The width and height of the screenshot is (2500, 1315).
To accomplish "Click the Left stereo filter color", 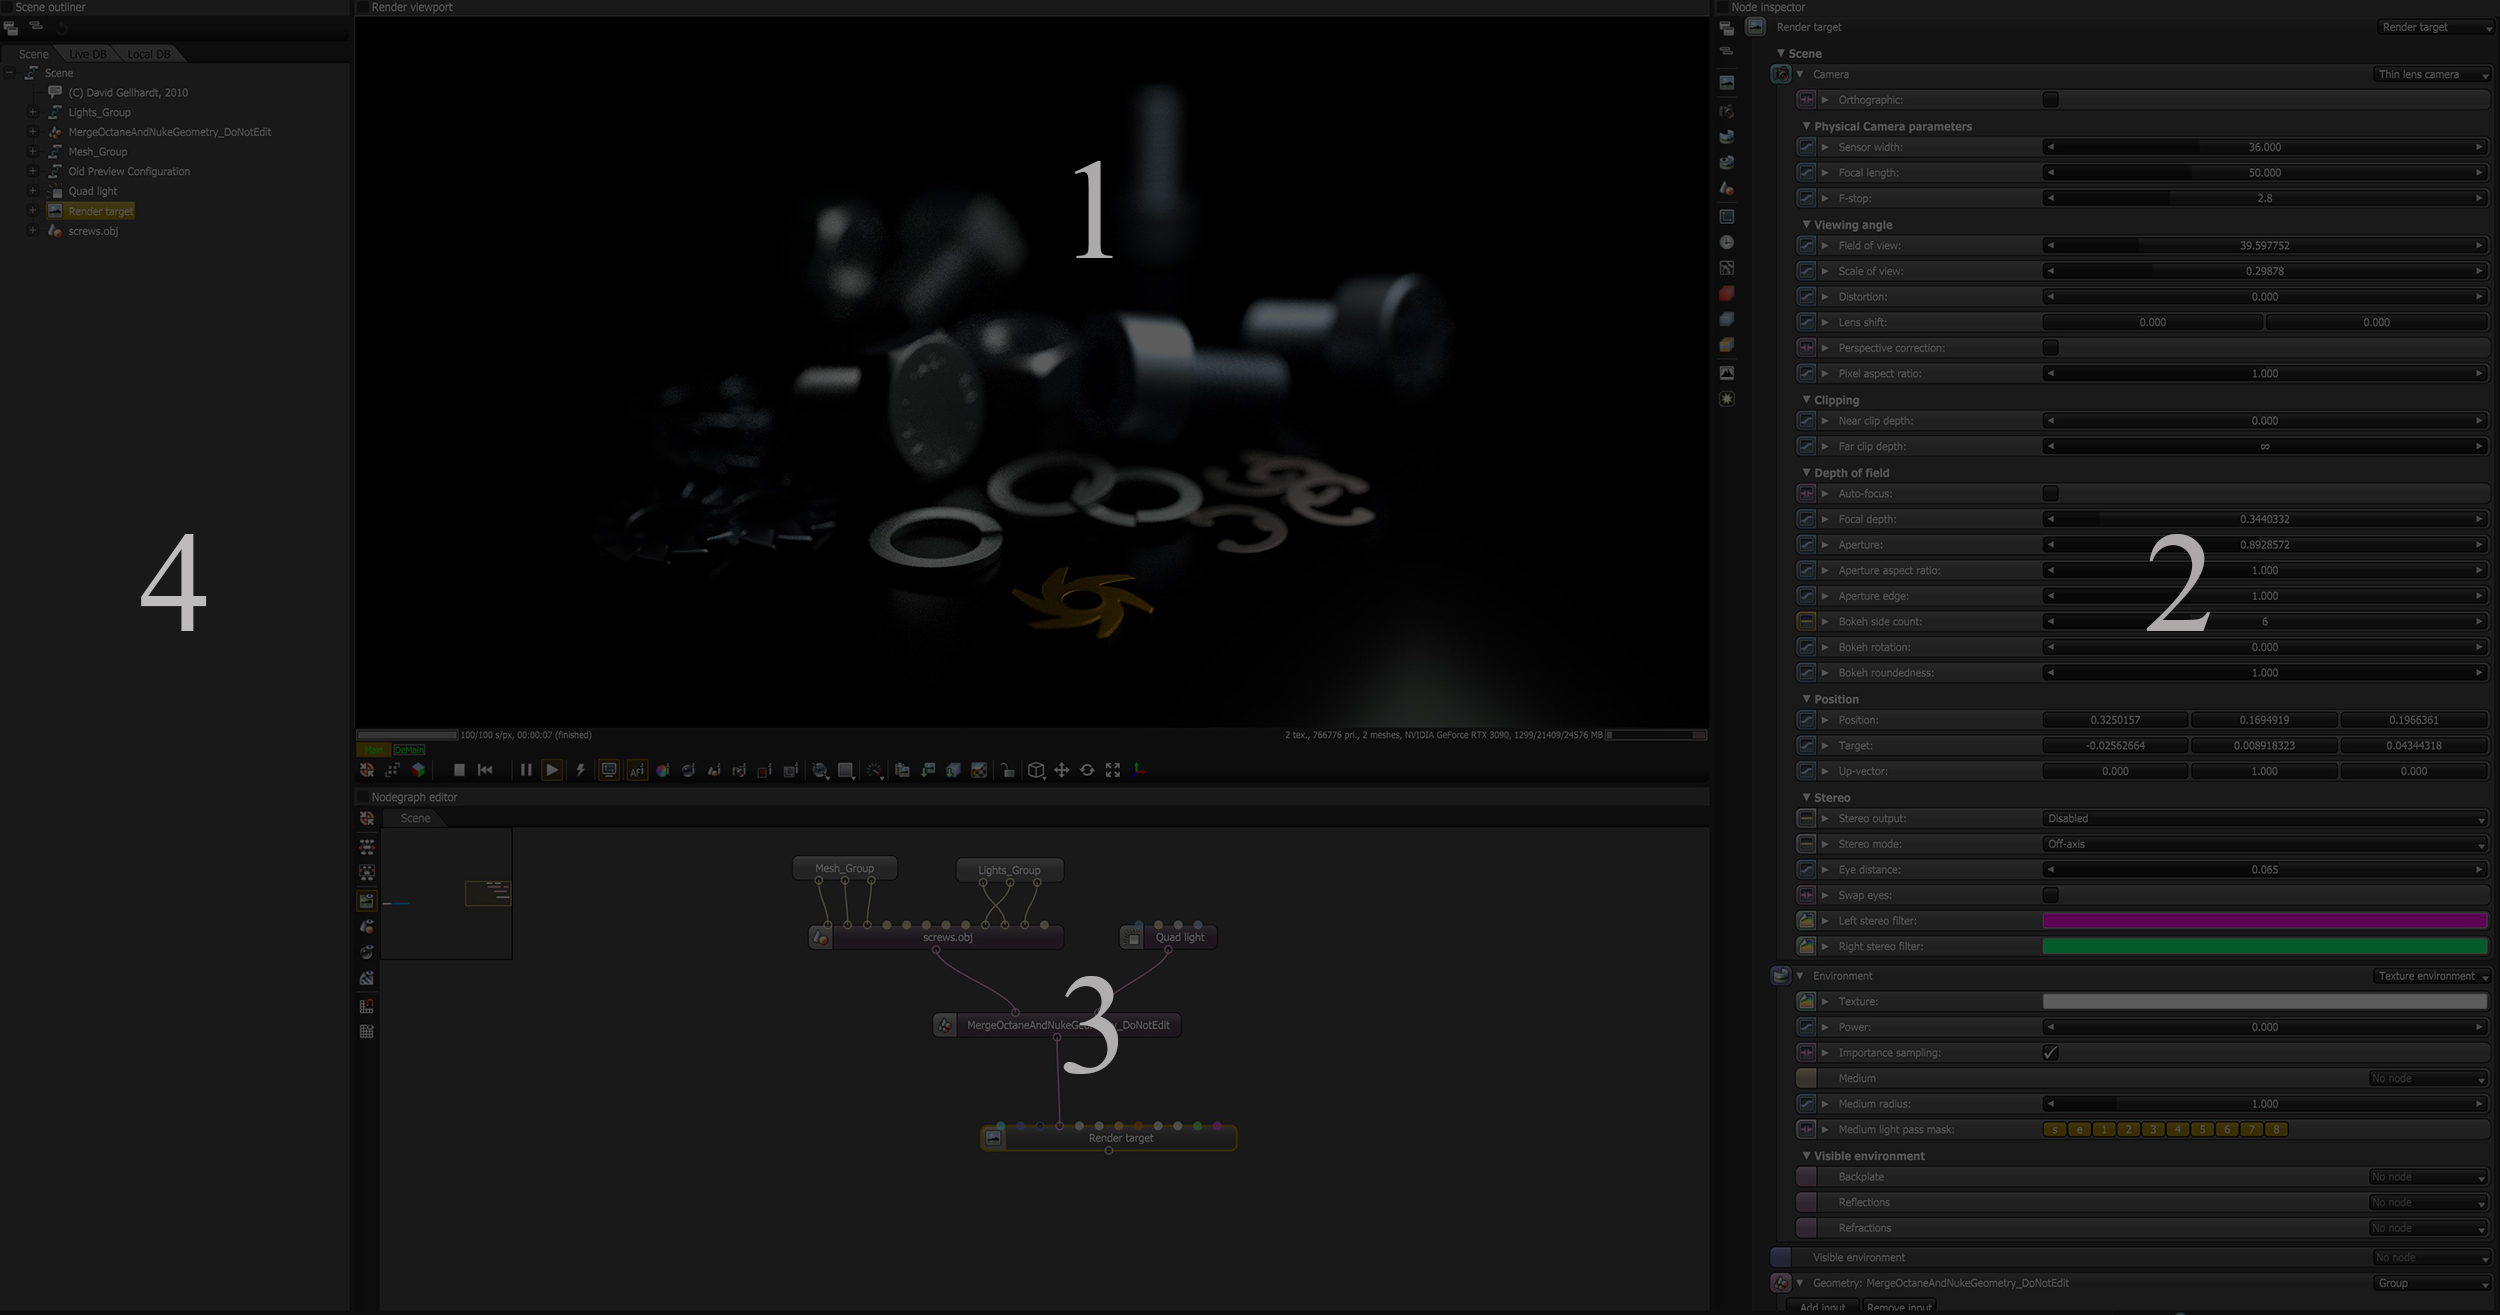I will [2264, 921].
